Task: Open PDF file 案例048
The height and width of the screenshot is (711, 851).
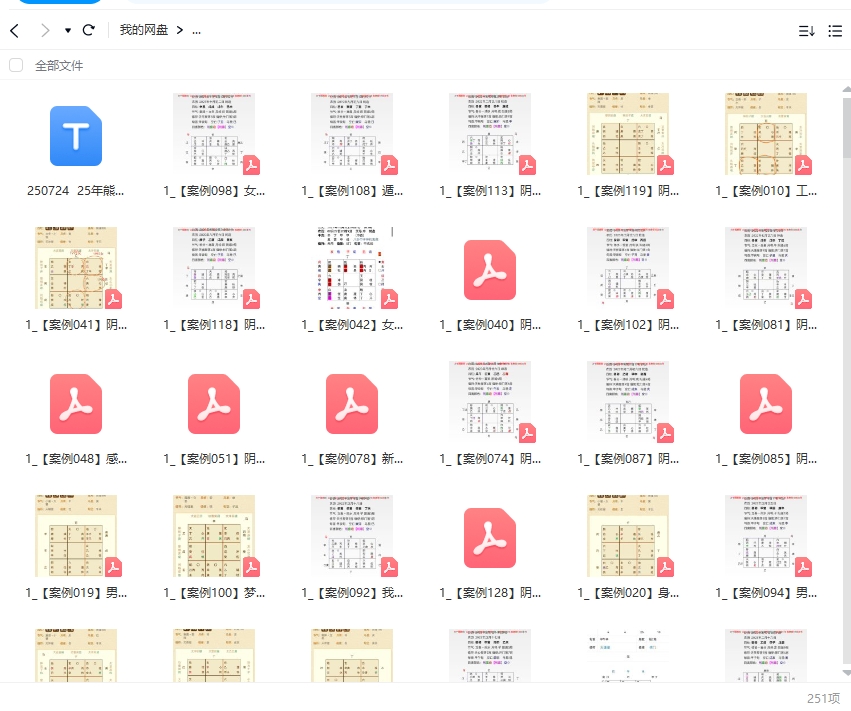Action: 76,404
